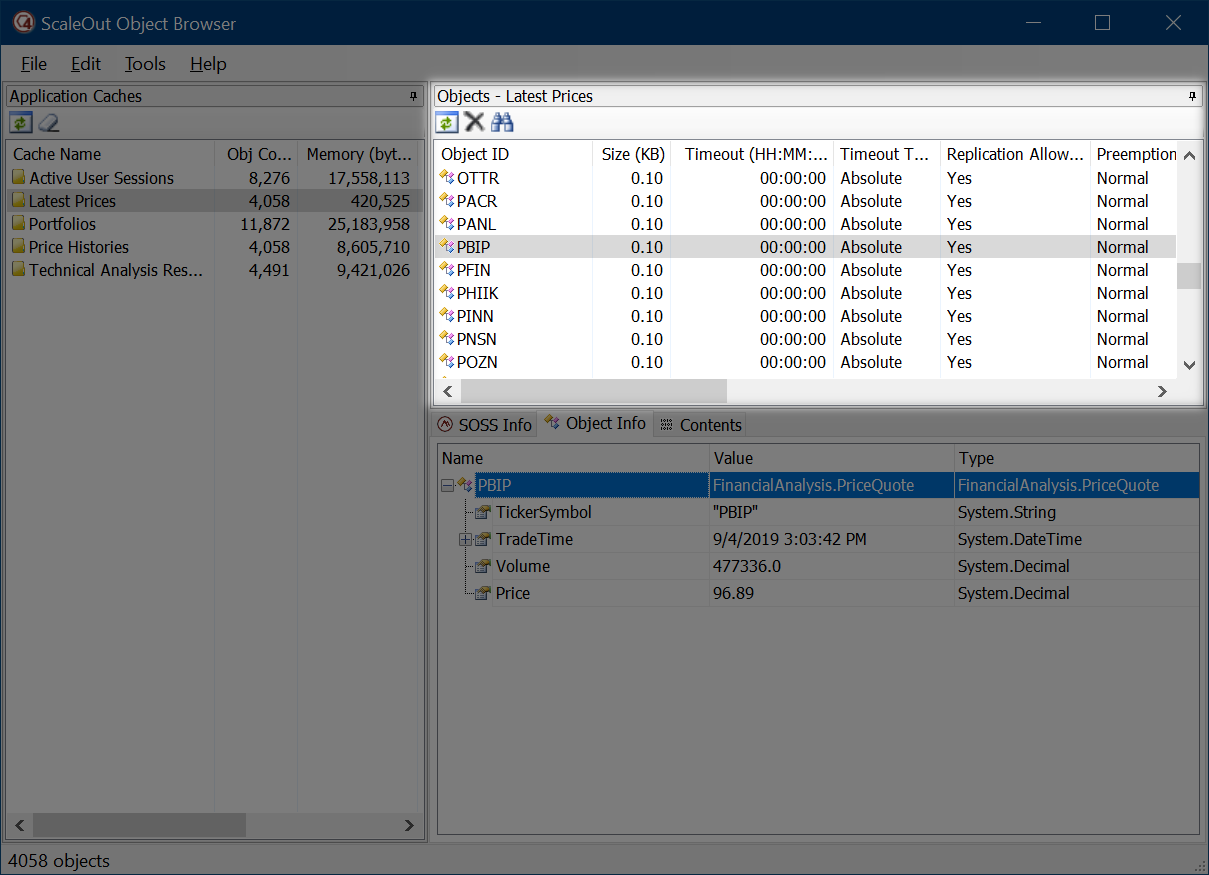Pin the Application Caches panel
Image resolution: width=1209 pixels, height=875 pixels.
(x=413, y=97)
